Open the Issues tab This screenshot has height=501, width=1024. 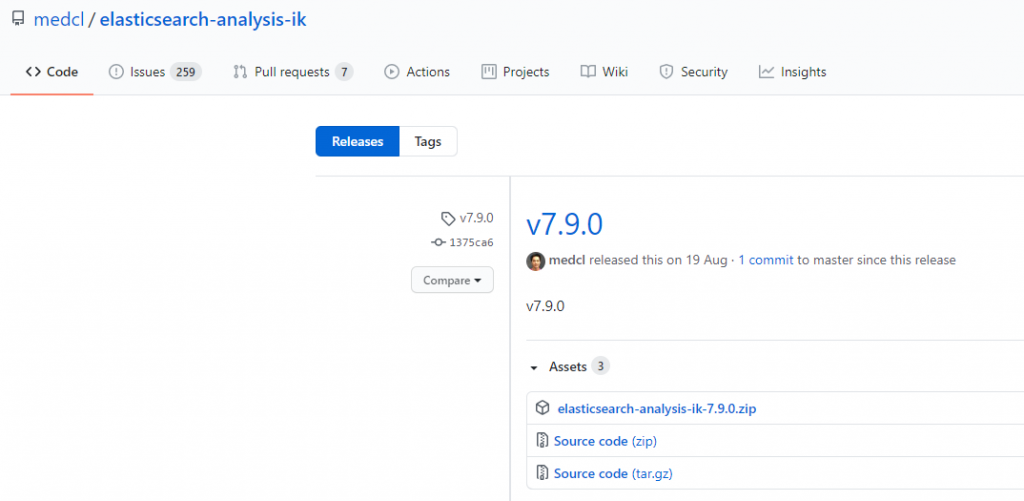155,72
